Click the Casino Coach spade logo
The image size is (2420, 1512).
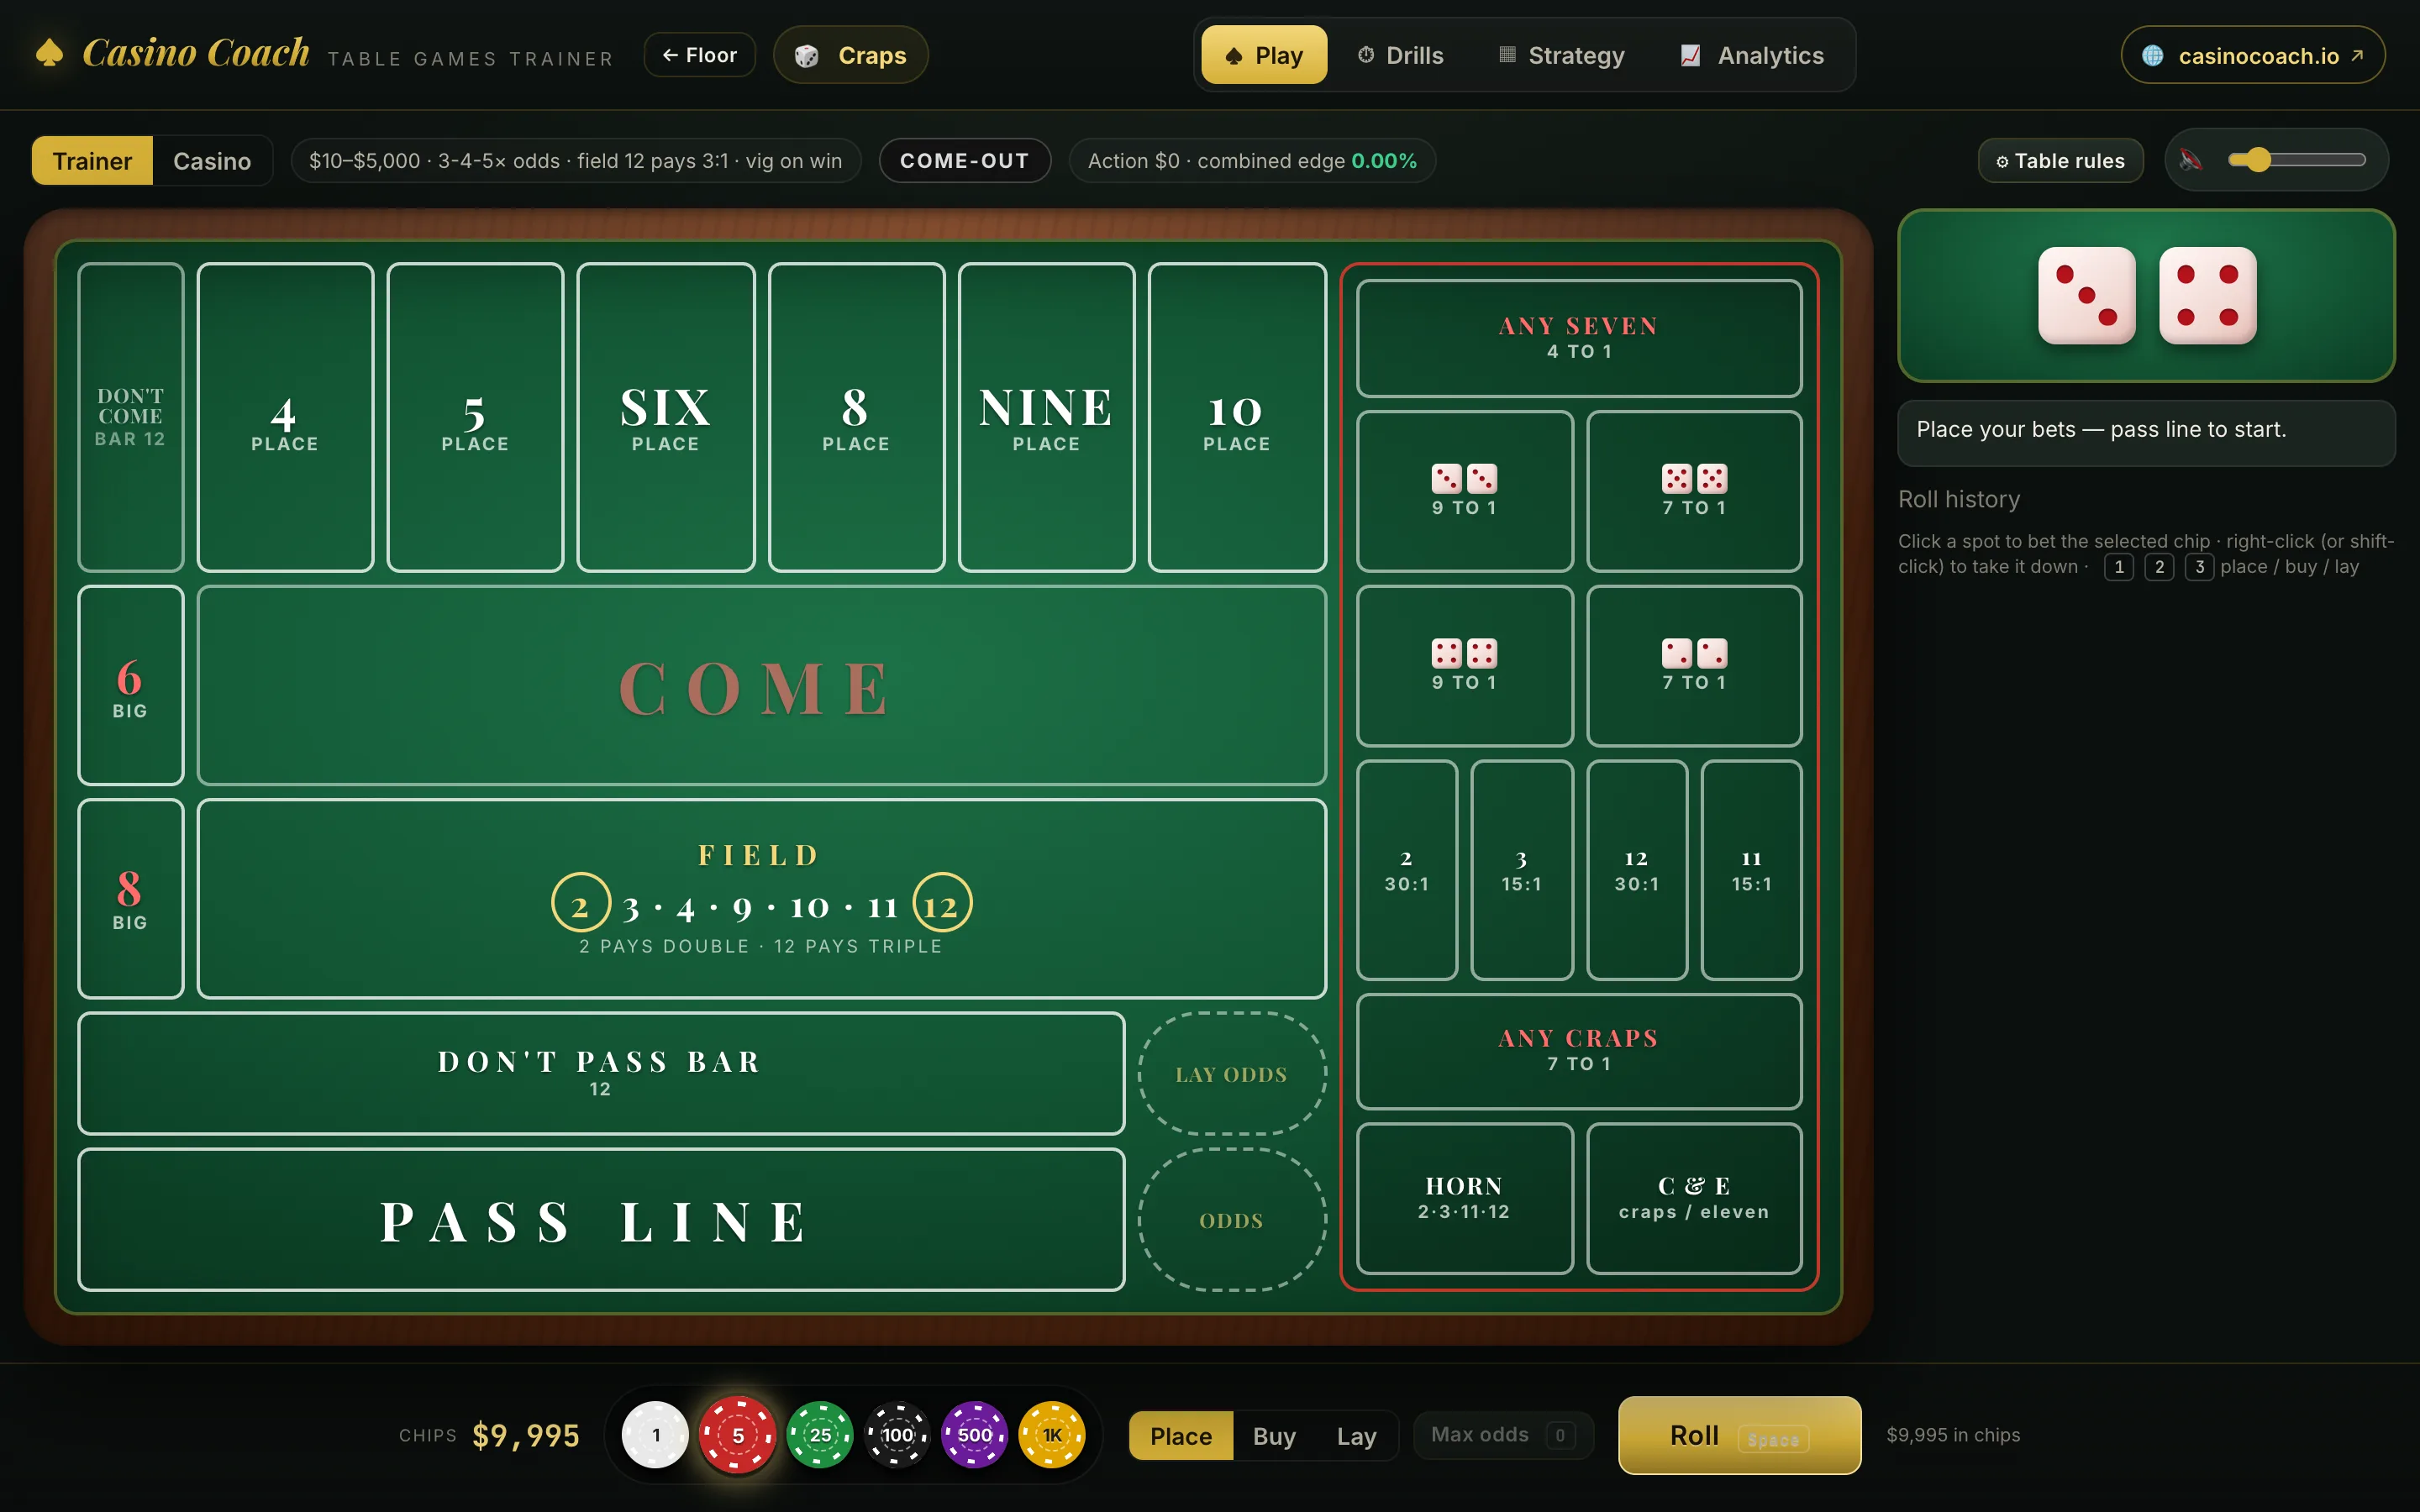click(49, 53)
